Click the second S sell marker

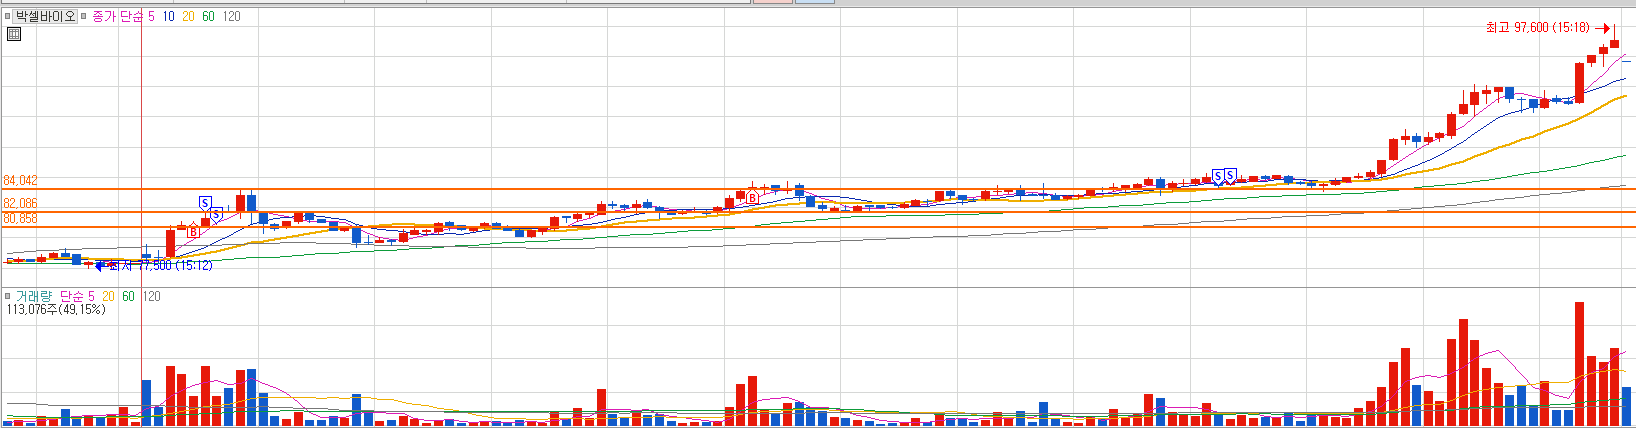(x=216, y=214)
